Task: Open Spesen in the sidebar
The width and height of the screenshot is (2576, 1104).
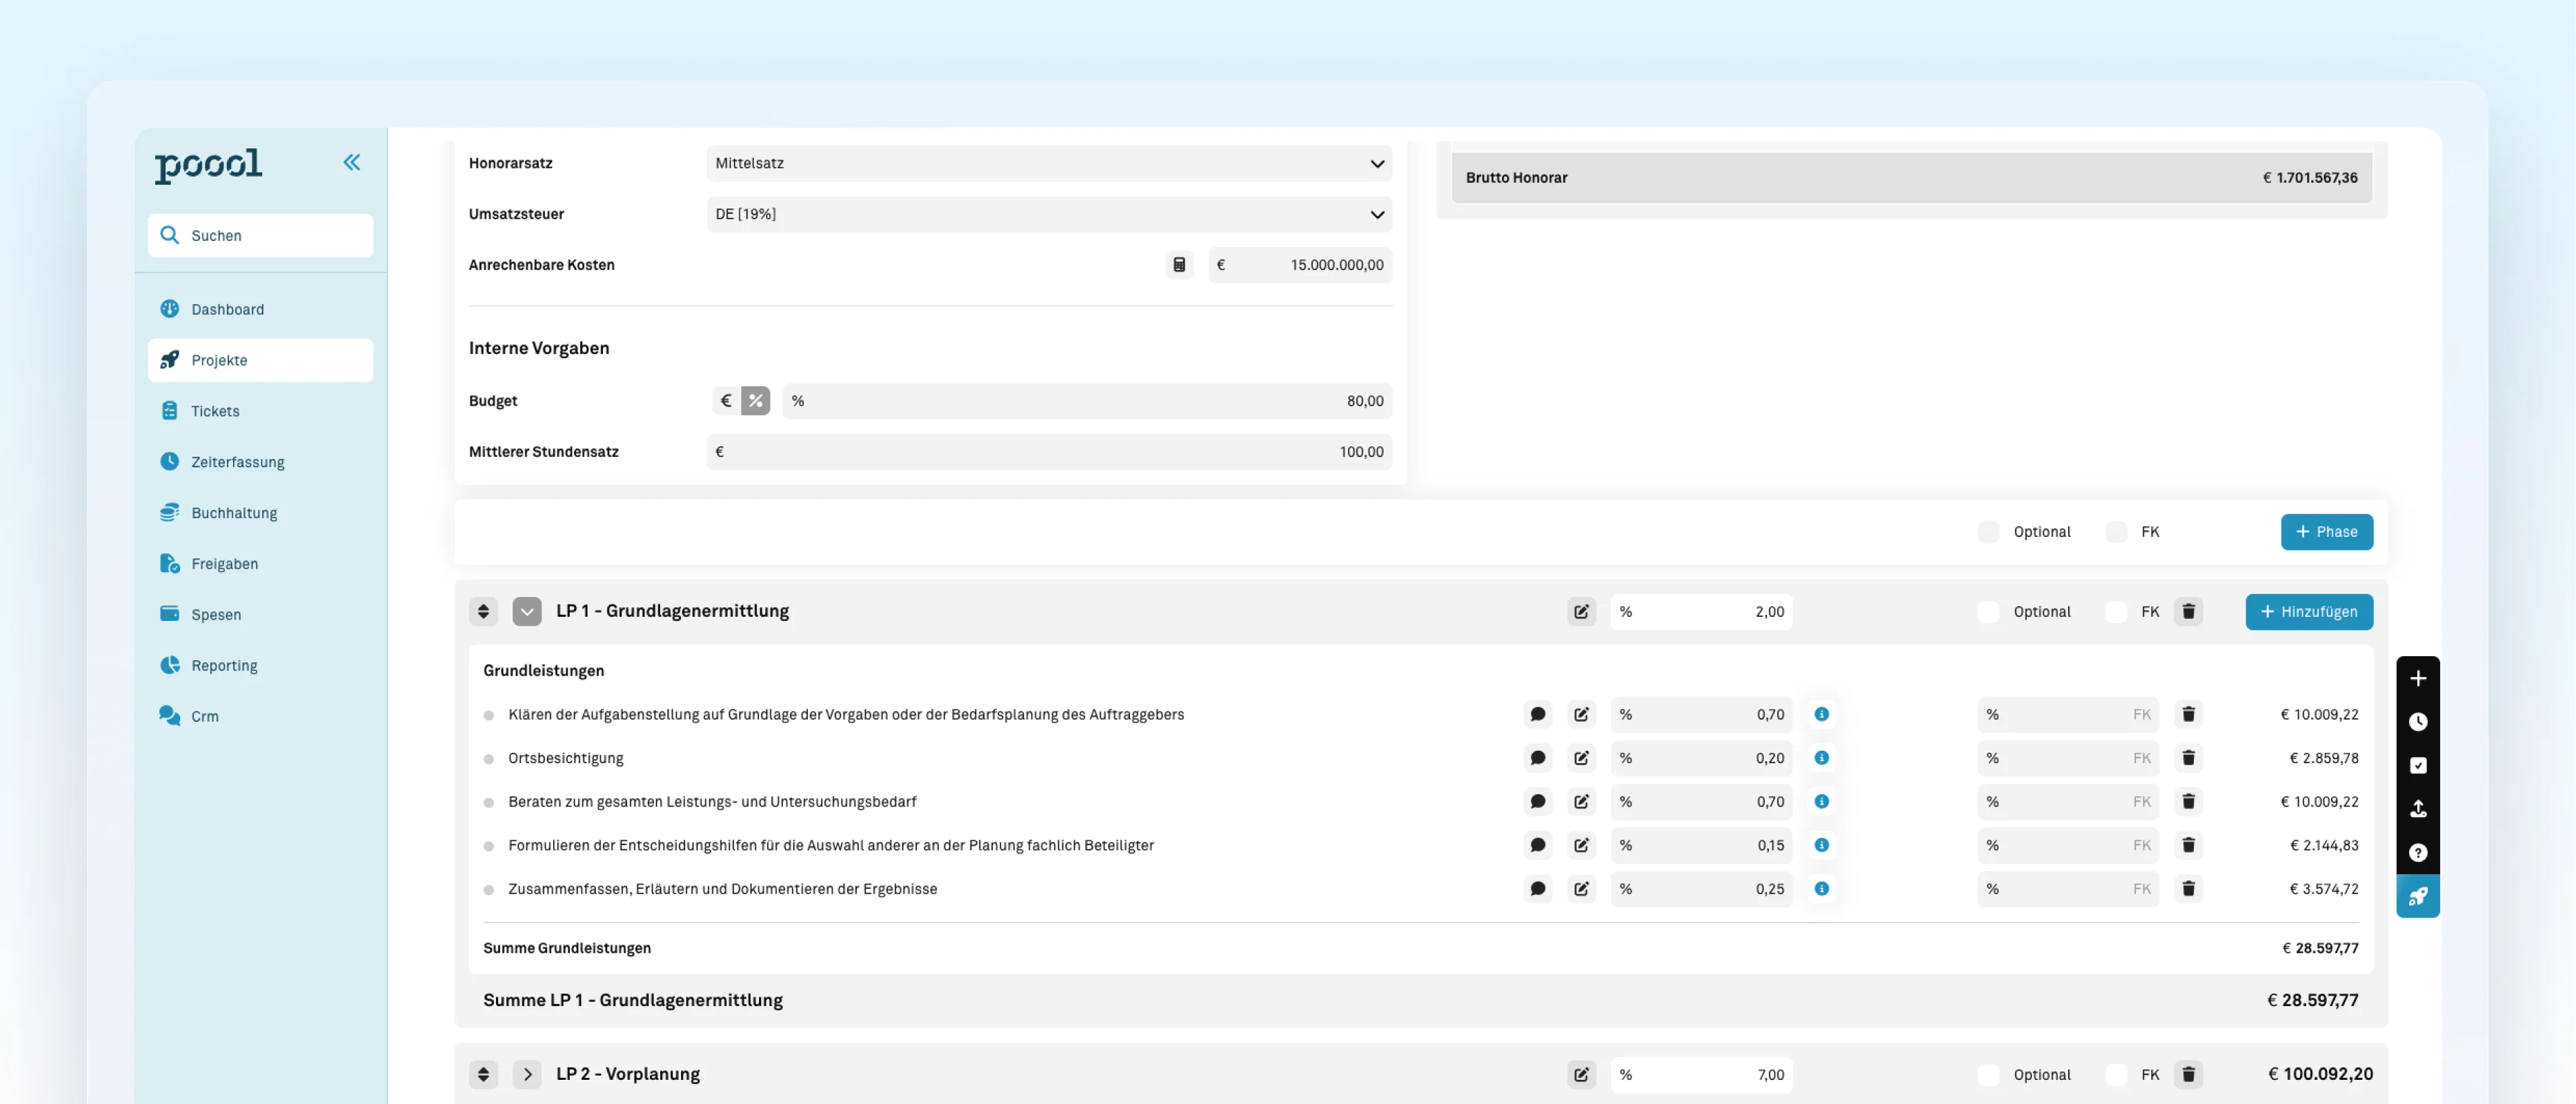Action: click(260, 615)
